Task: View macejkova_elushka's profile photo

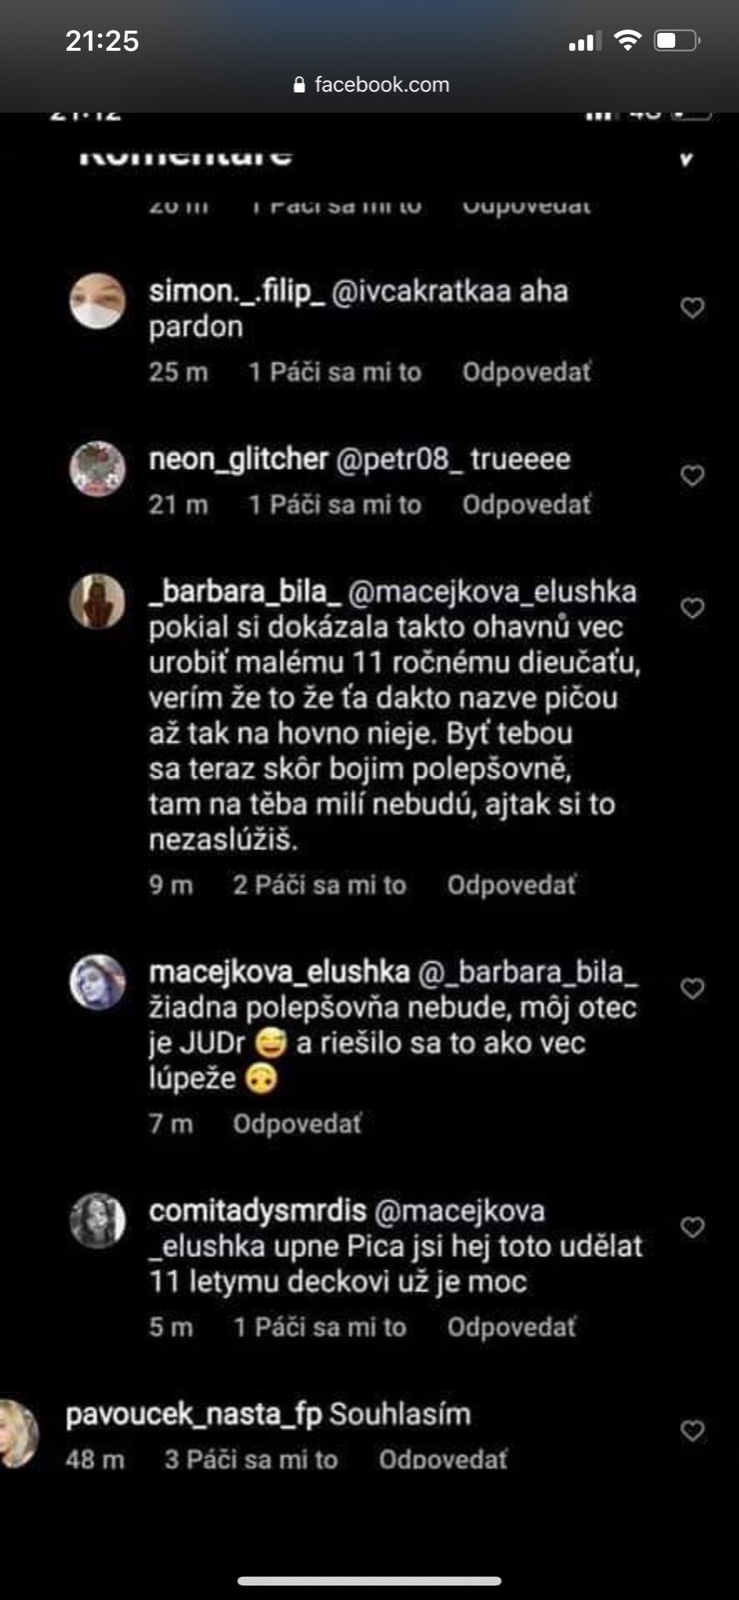Action: (97, 982)
